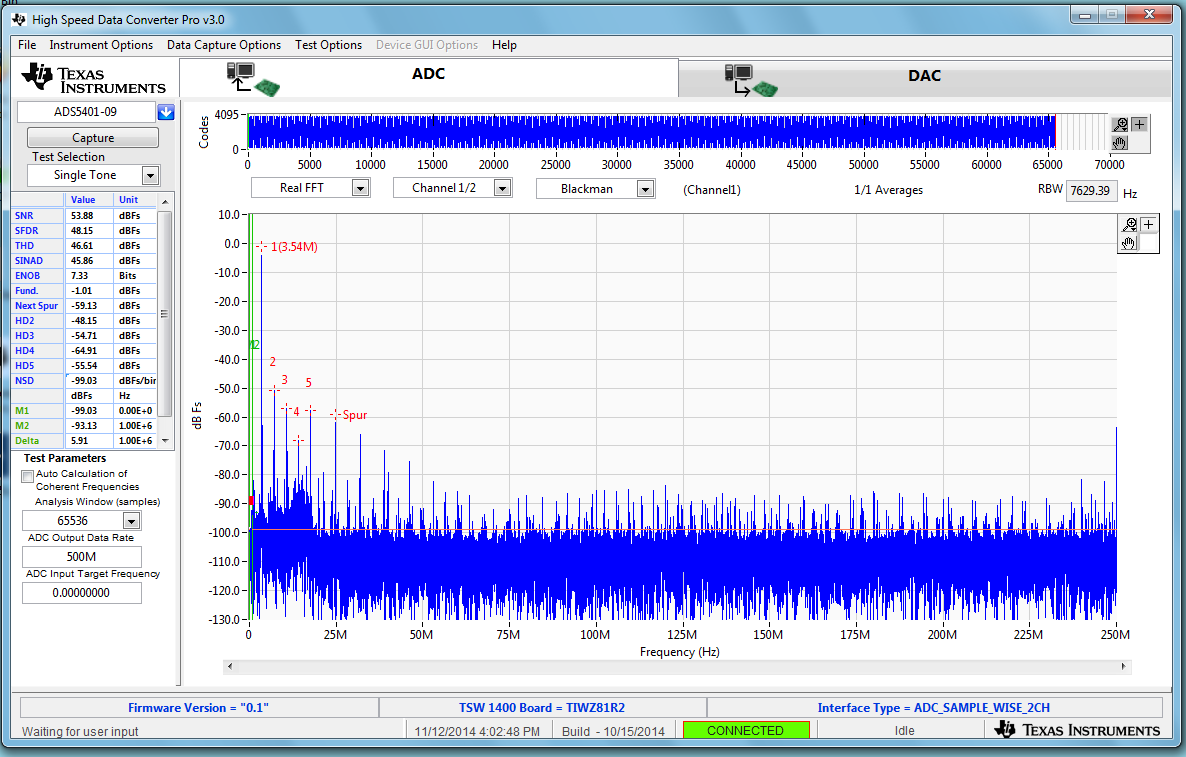Click the Next Spur row label

(x=36, y=306)
